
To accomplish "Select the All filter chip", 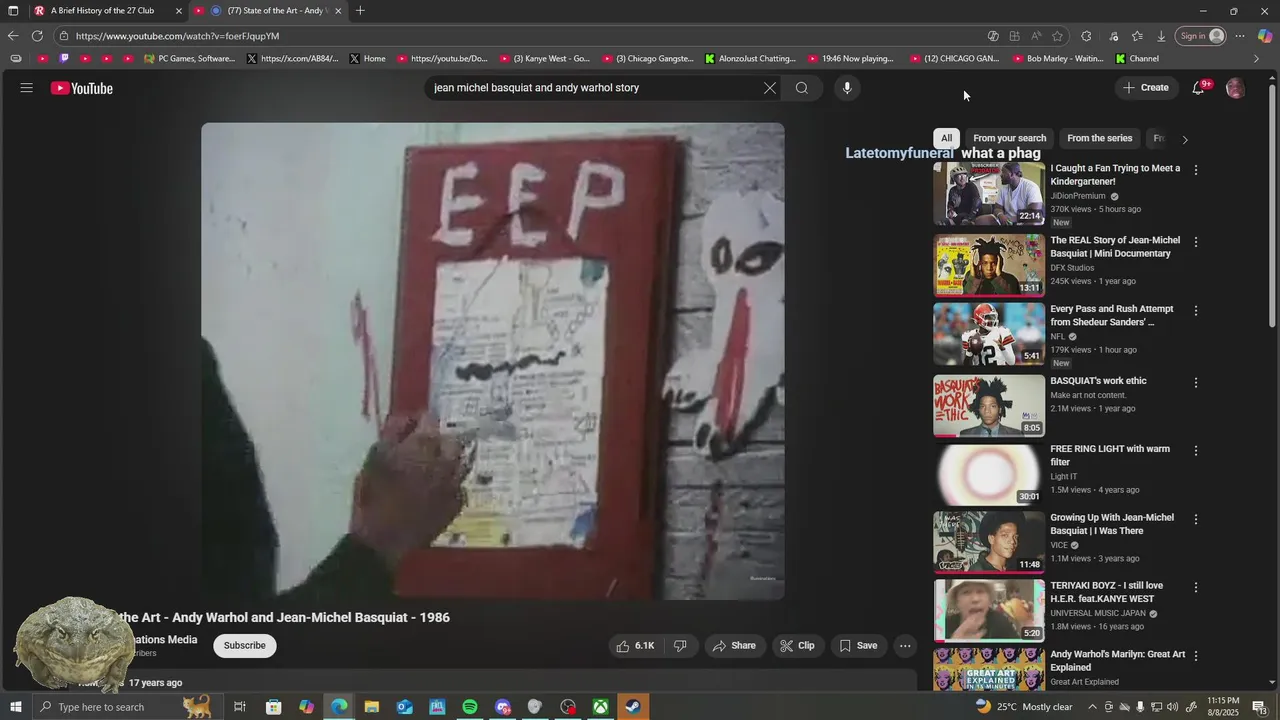I will pyautogui.click(x=946, y=138).
